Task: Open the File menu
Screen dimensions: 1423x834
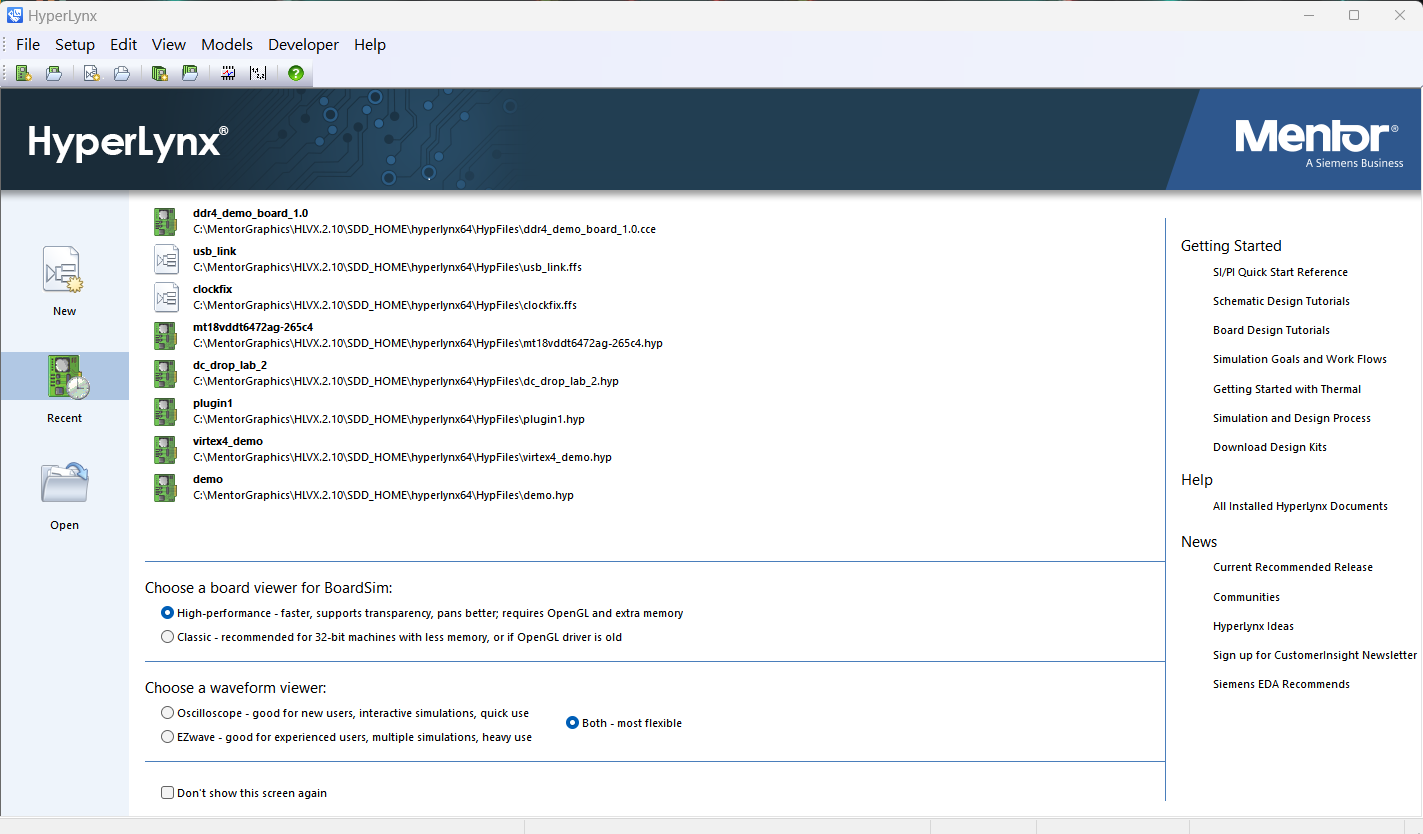Action: 28,45
